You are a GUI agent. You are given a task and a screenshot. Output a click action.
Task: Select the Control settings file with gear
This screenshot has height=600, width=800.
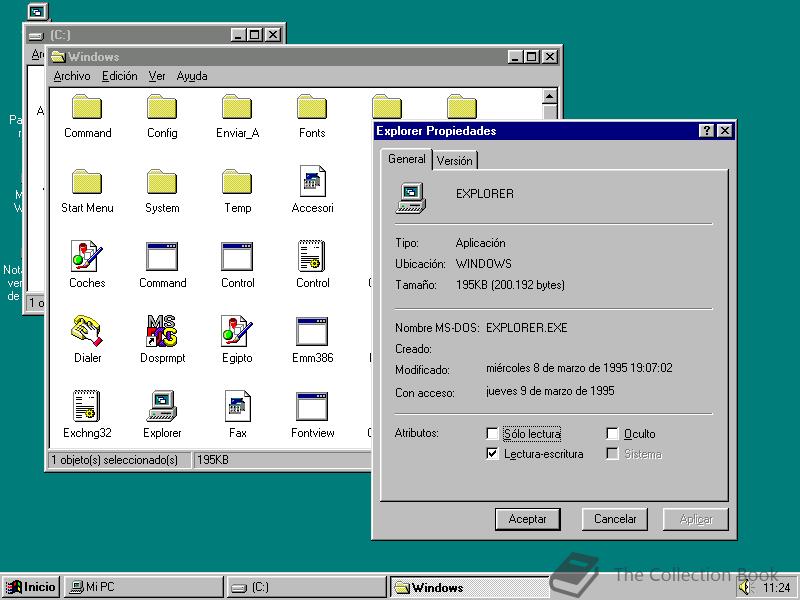pos(312,256)
